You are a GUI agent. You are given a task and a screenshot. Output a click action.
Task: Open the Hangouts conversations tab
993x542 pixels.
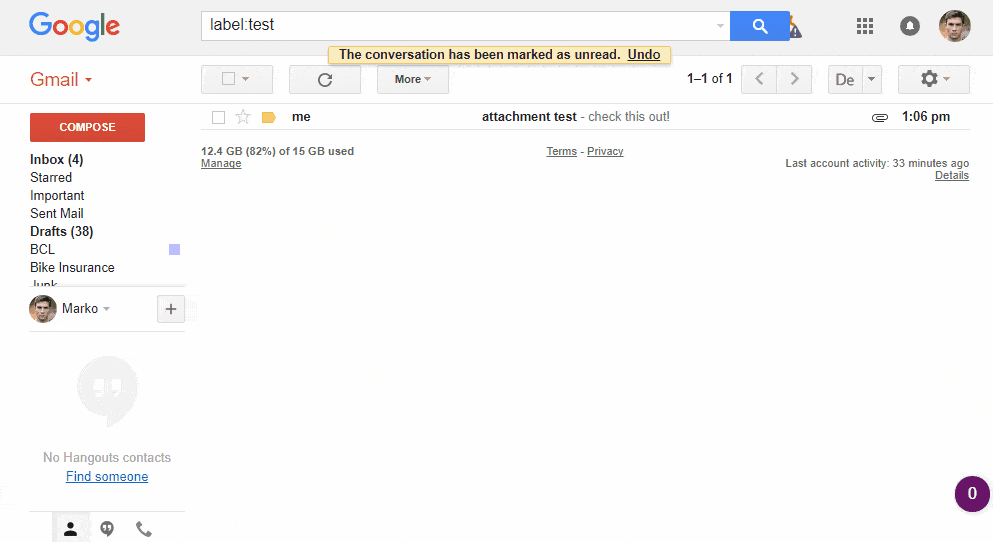click(107, 529)
